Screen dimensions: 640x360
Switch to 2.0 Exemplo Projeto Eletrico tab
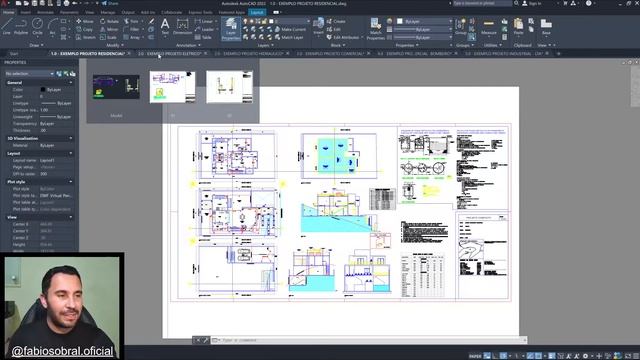[x=169, y=53]
